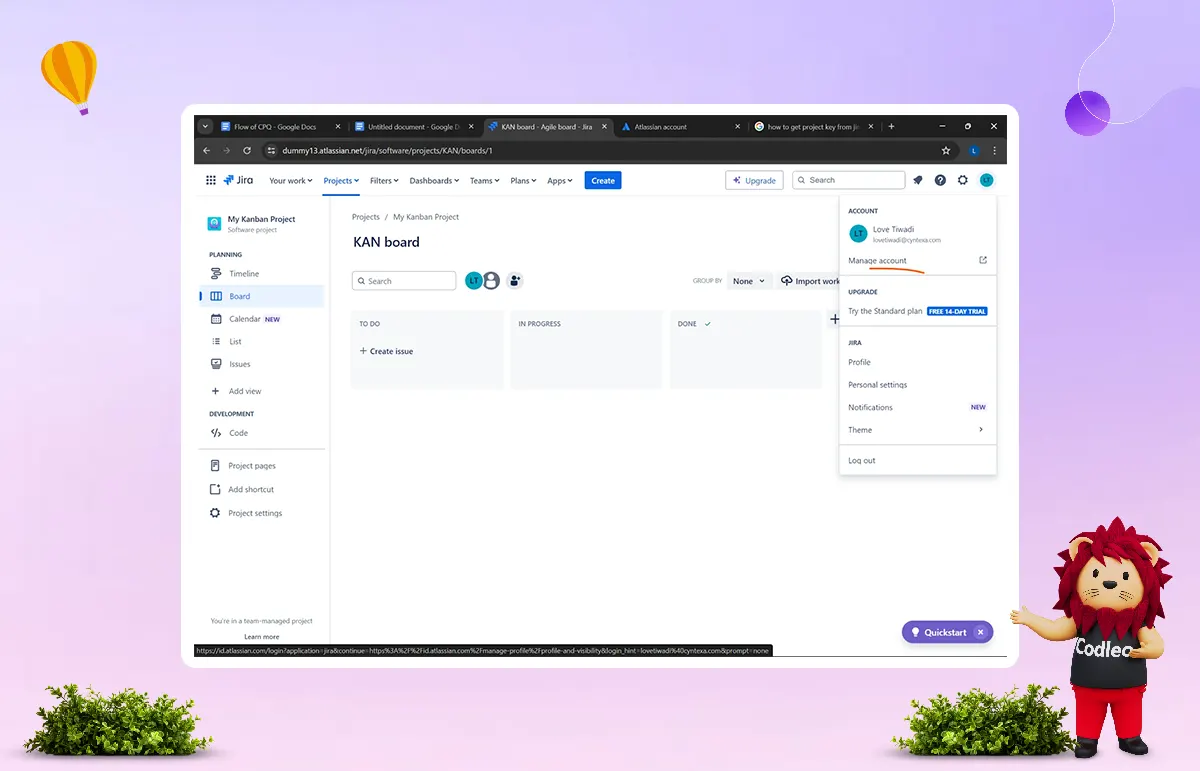Click the Projects breadcrumb link

pos(366,217)
